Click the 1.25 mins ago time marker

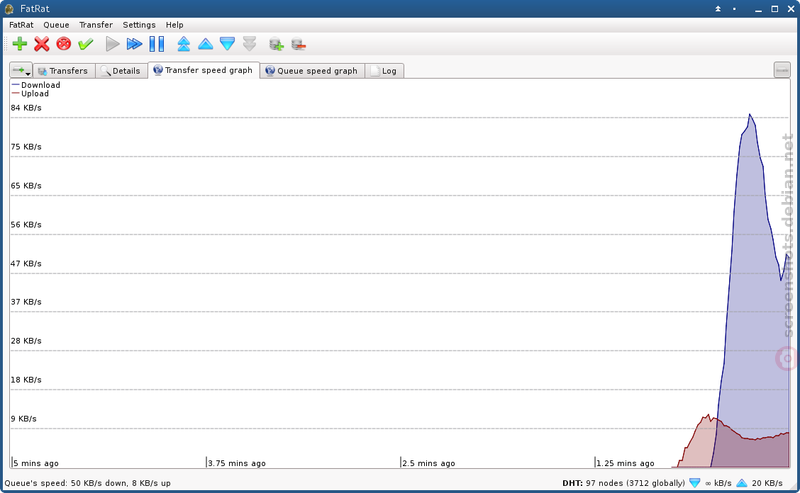click(x=625, y=463)
